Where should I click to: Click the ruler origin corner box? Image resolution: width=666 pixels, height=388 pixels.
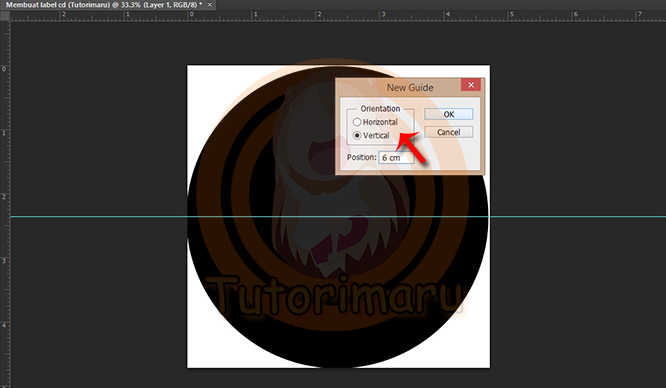coord(5,16)
